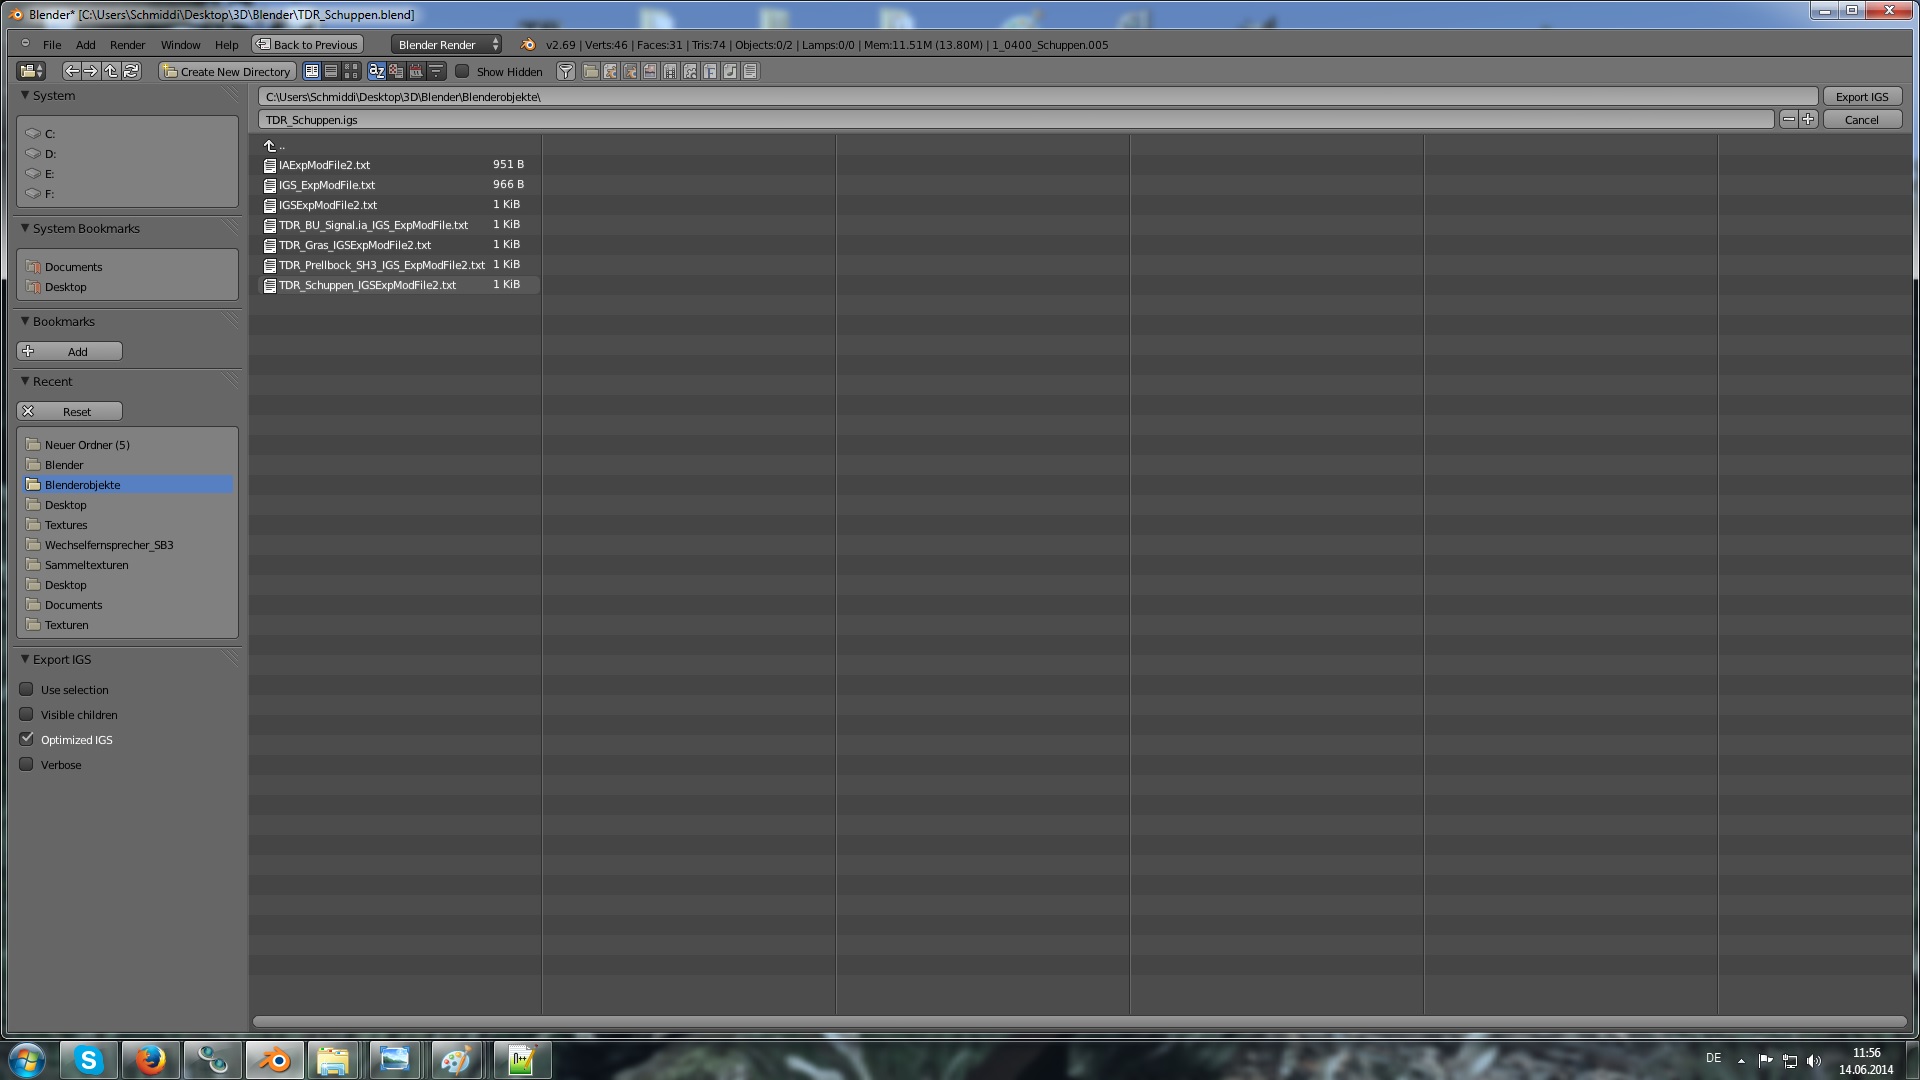Viewport: 1920px width, 1080px height.
Task: Go to parent directory arrow
Action: pos(111,71)
